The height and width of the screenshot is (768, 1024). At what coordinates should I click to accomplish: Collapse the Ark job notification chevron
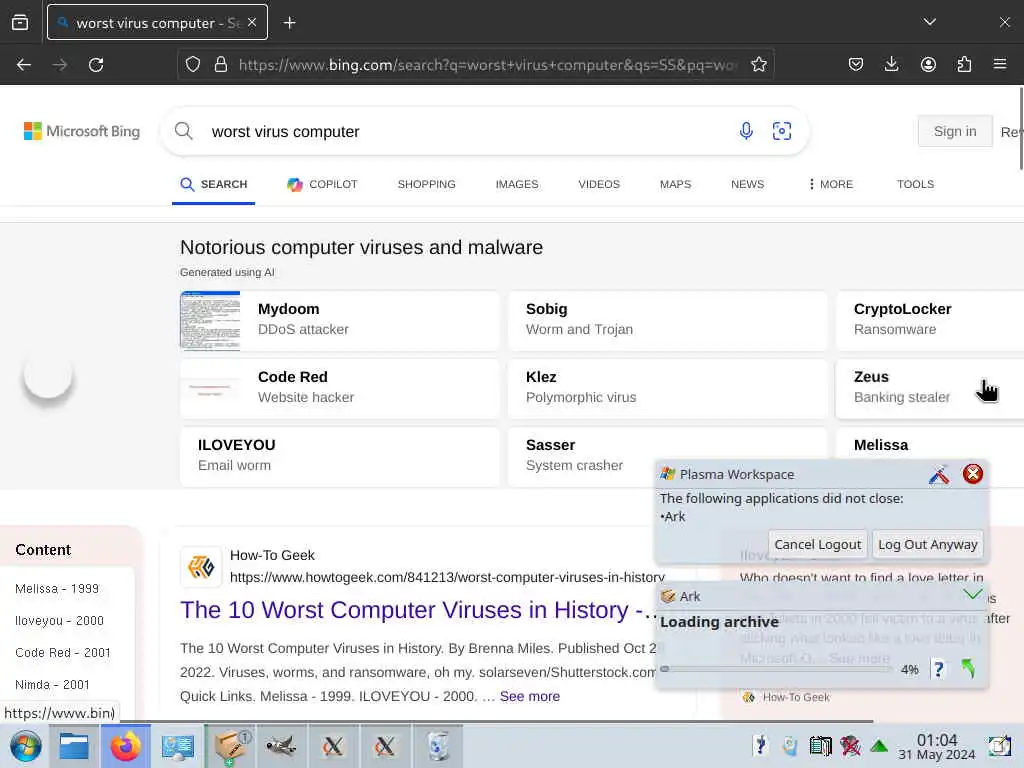tap(972, 594)
